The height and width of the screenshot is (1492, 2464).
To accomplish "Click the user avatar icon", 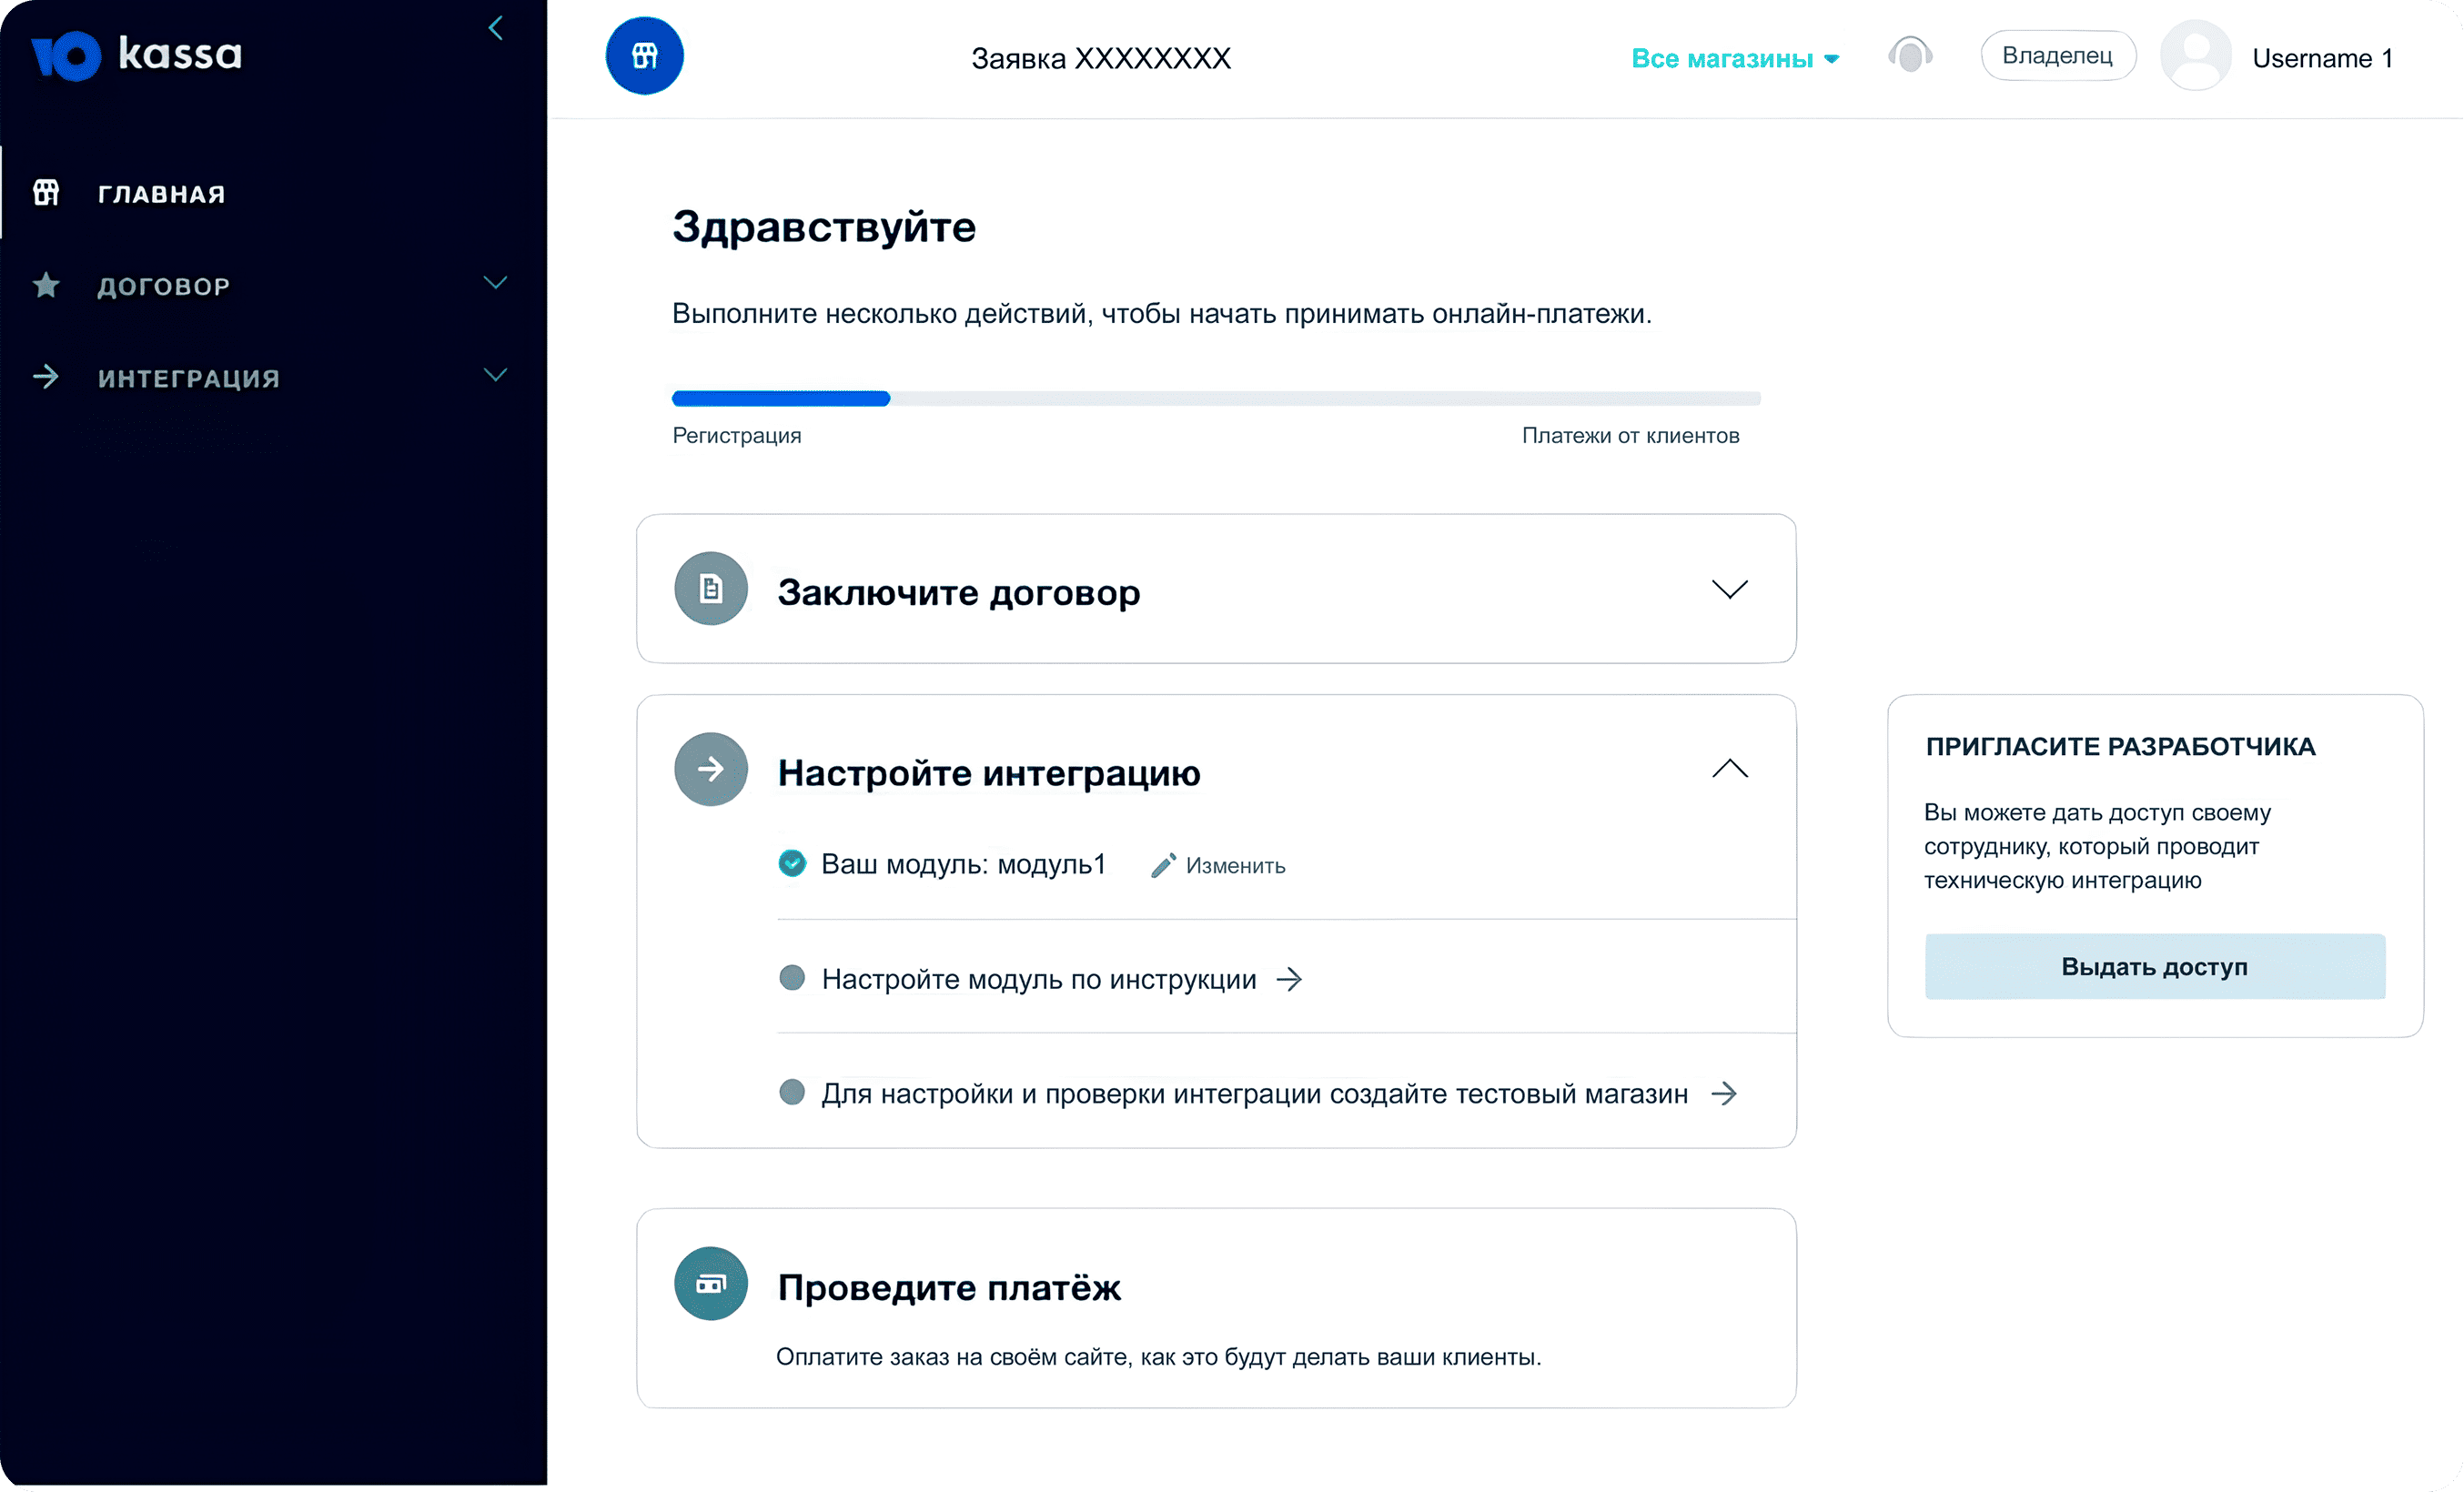I will click(x=2196, y=56).
